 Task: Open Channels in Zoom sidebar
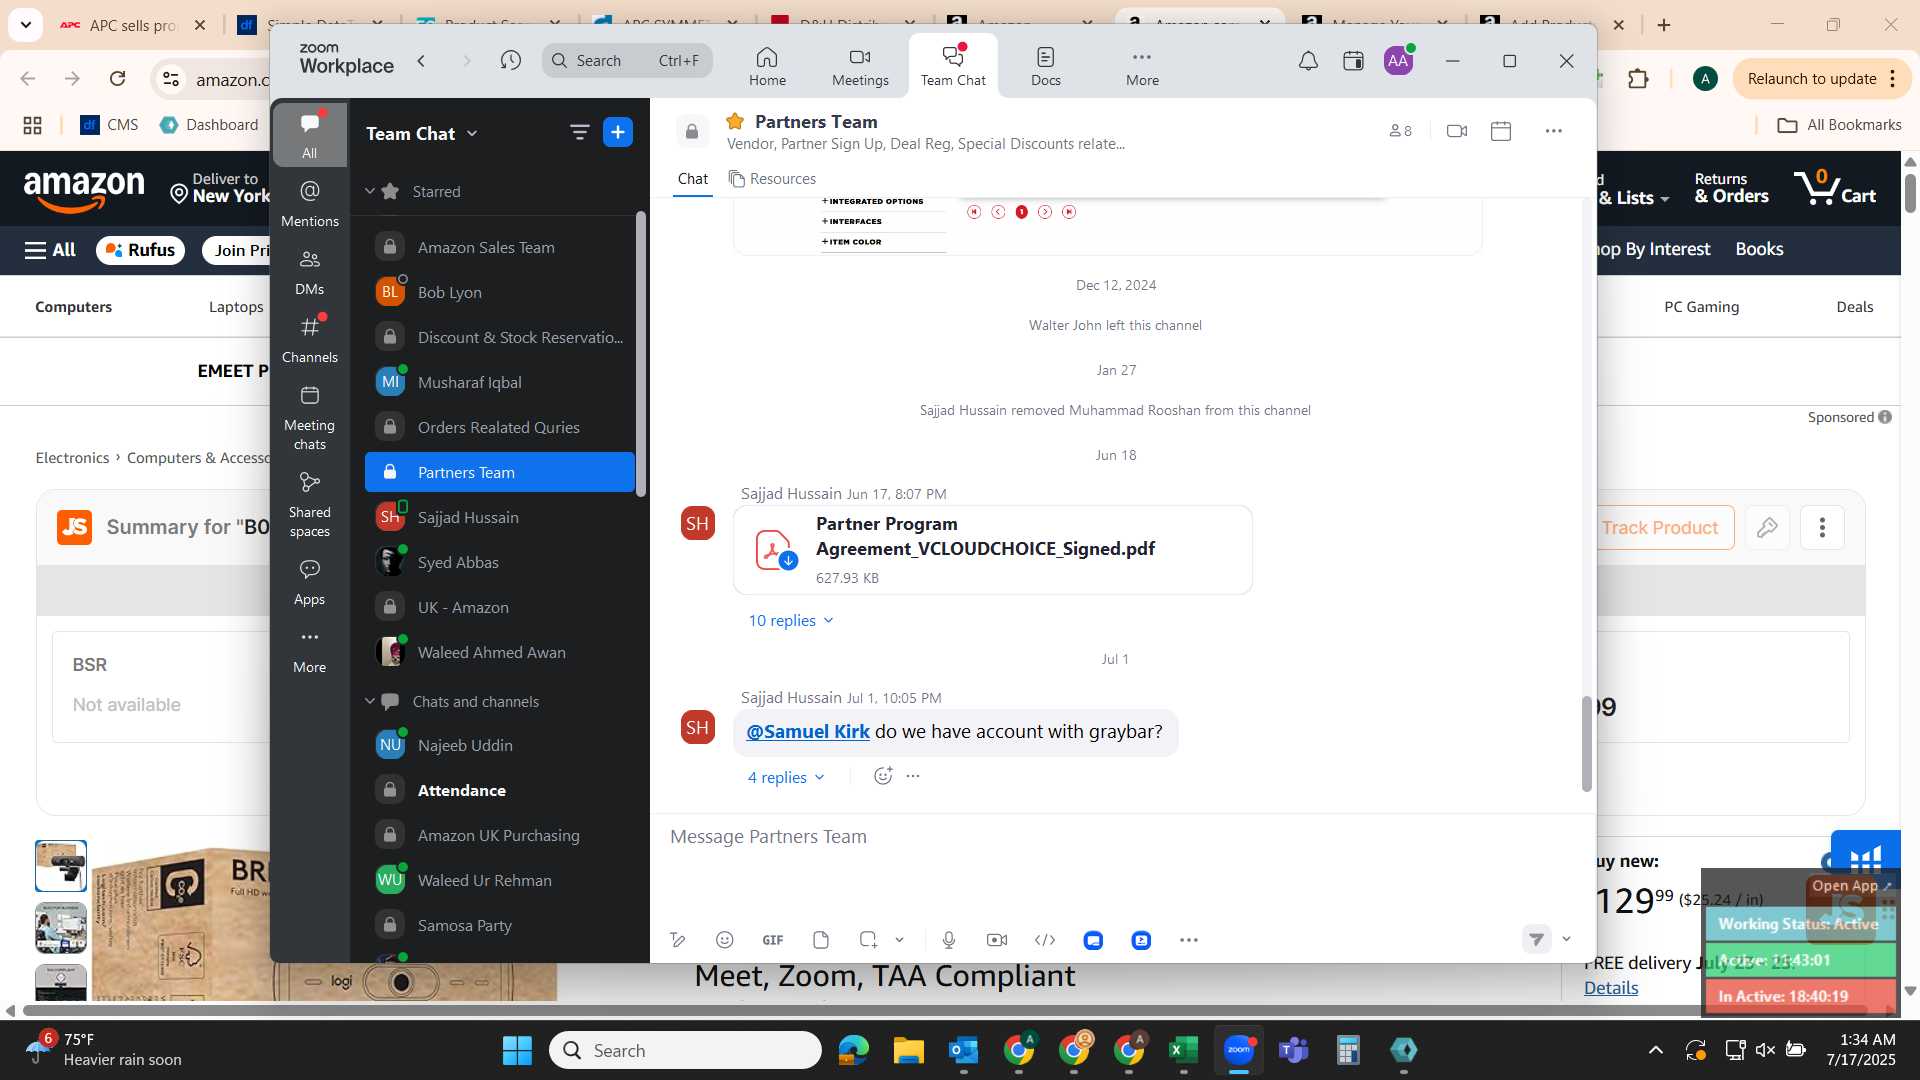click(310, 340)
